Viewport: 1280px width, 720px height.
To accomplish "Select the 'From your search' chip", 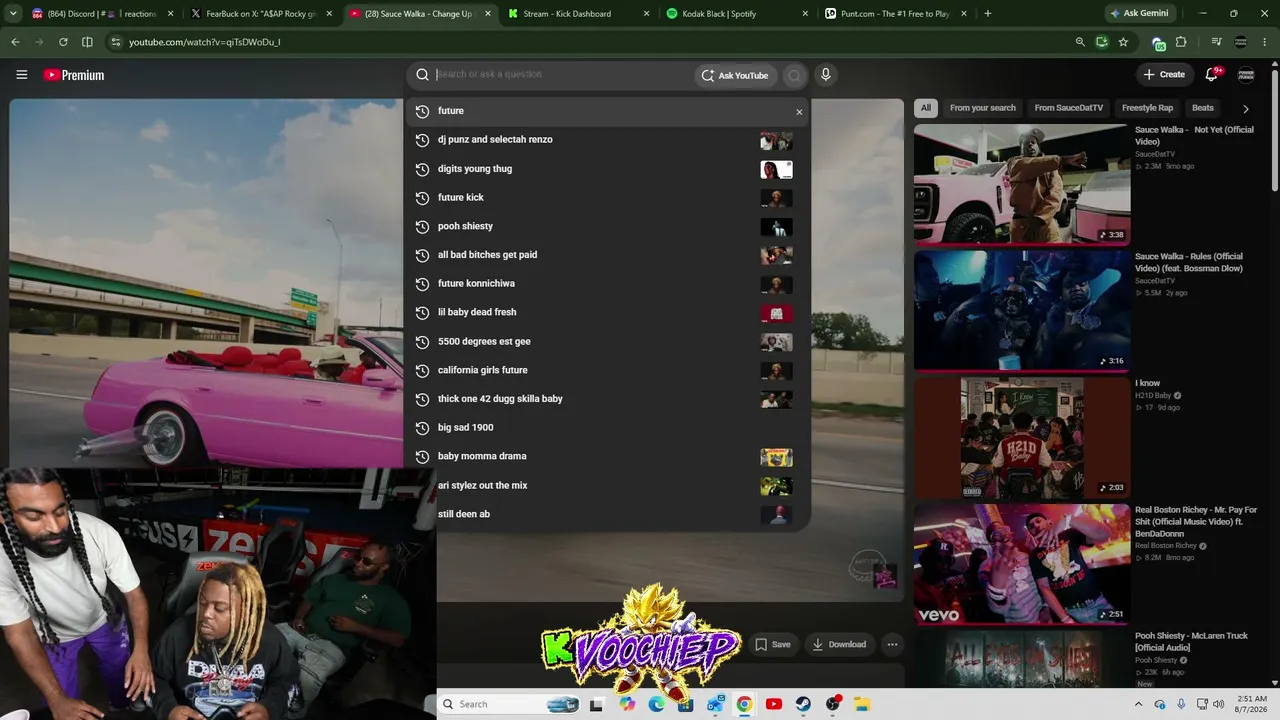I will [x=983, y=108].
